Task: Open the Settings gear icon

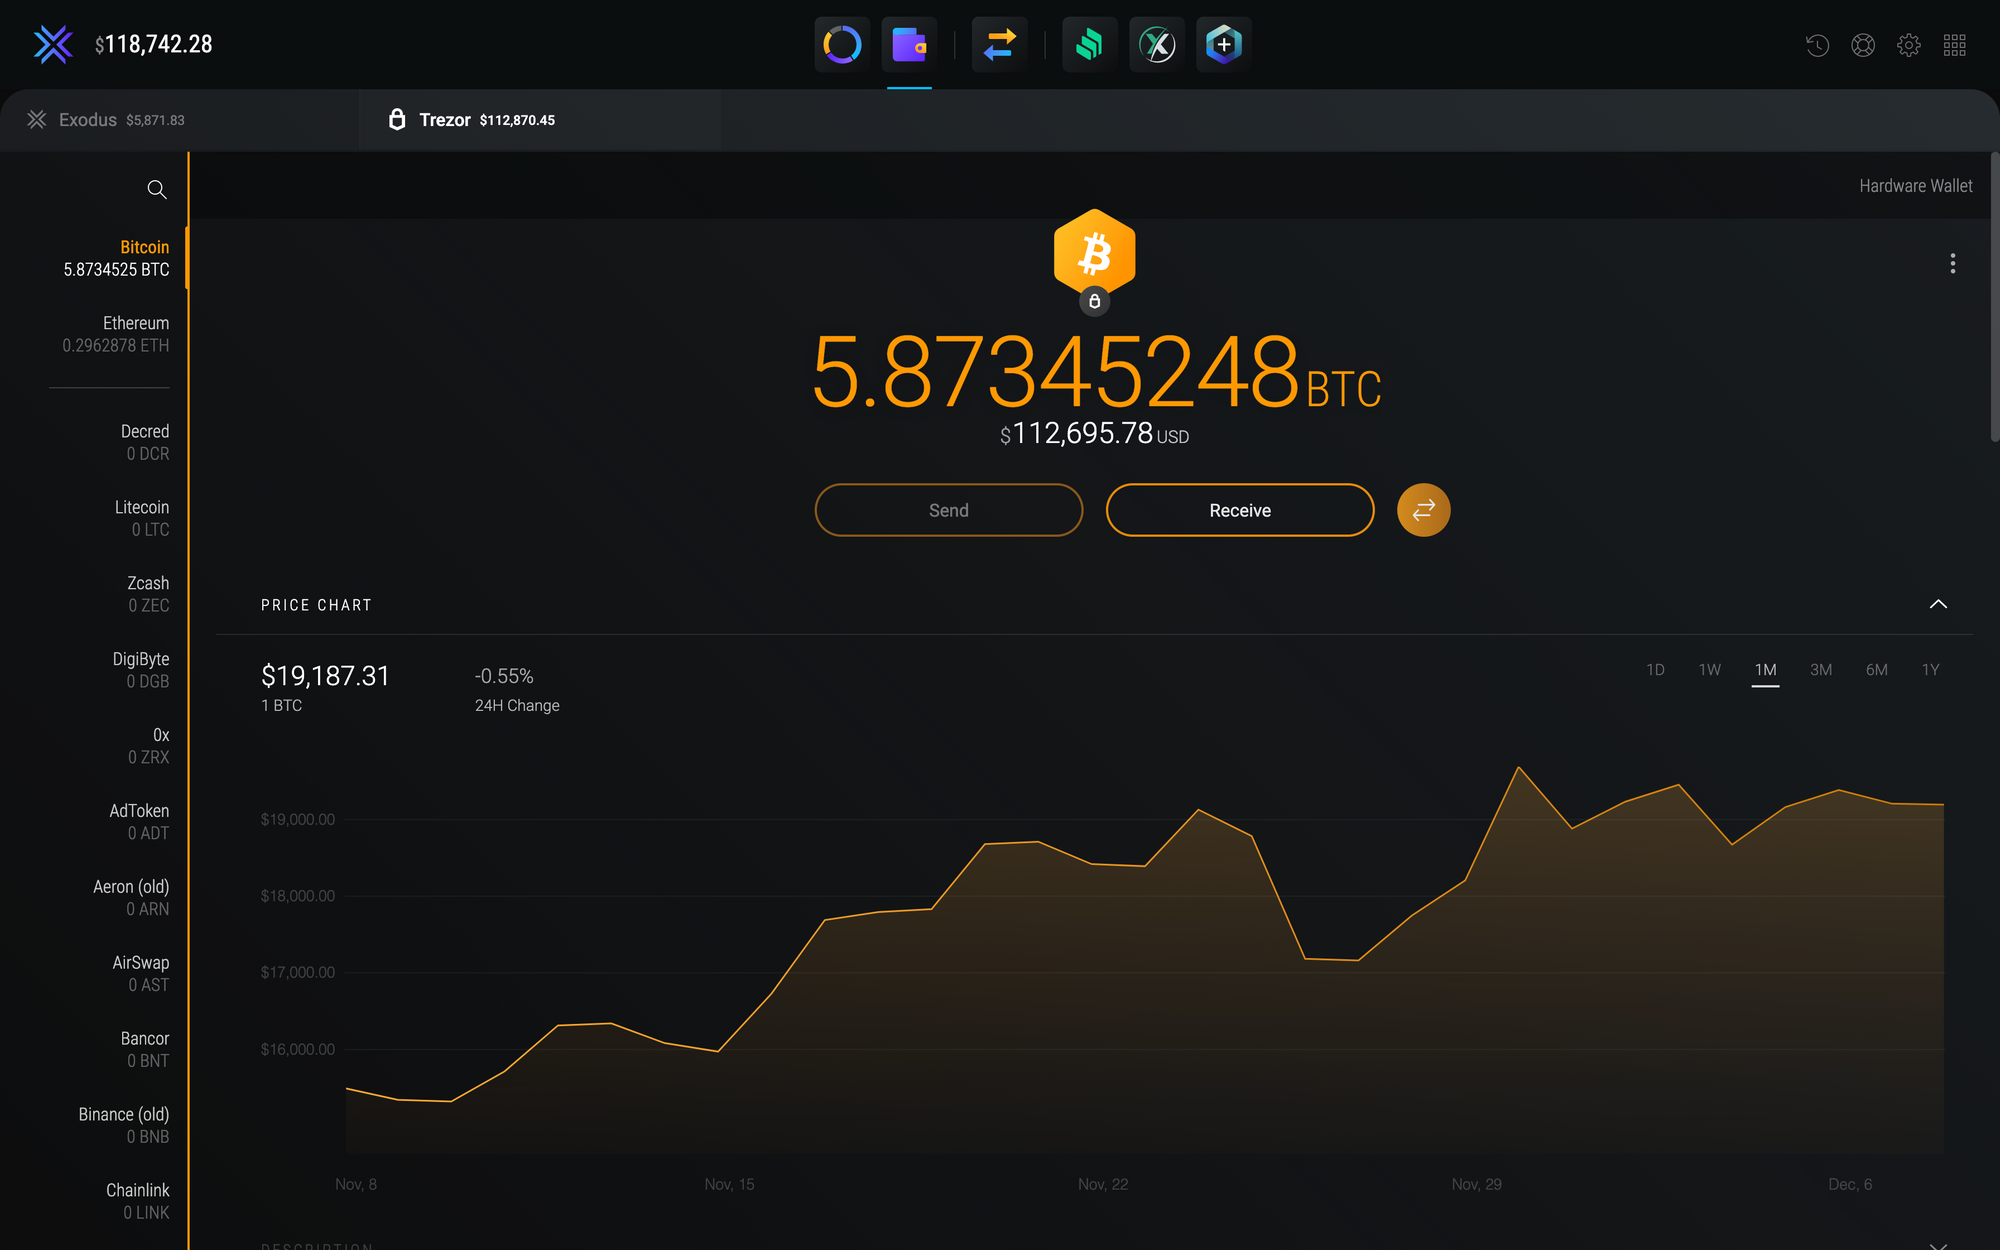Action: pos(1909,45)
